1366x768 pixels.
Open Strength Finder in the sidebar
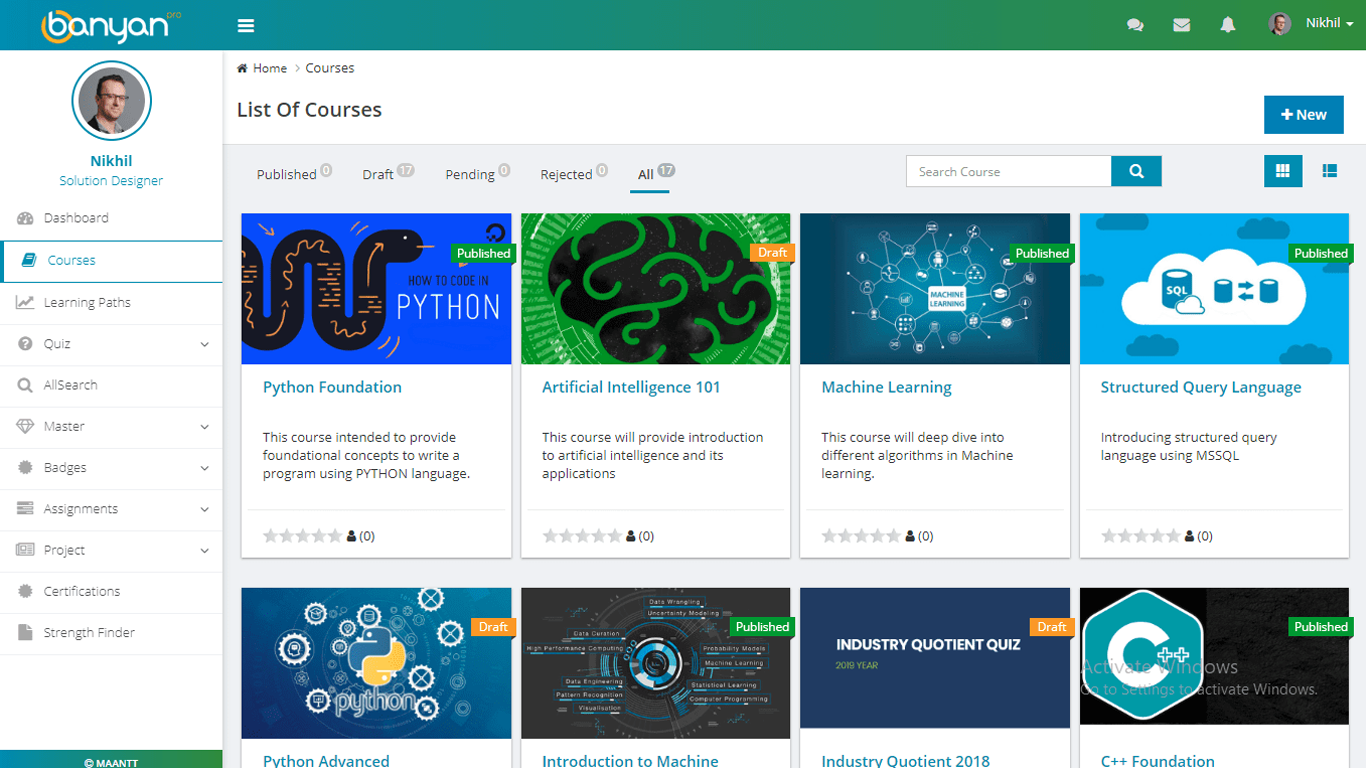click(x=111, y=633)
